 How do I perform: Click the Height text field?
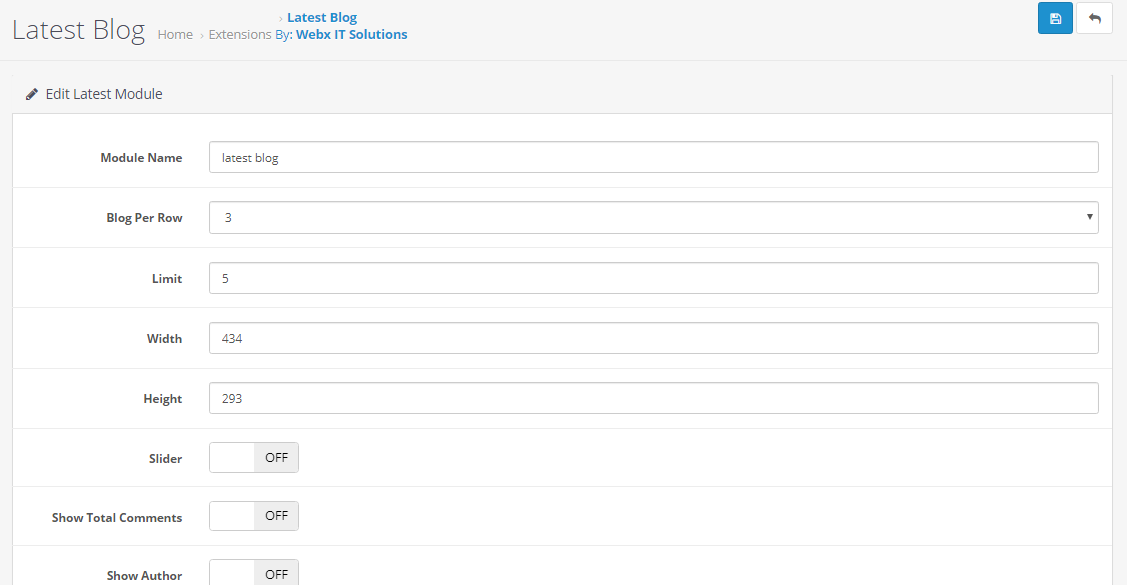click(x=652, y=398)
